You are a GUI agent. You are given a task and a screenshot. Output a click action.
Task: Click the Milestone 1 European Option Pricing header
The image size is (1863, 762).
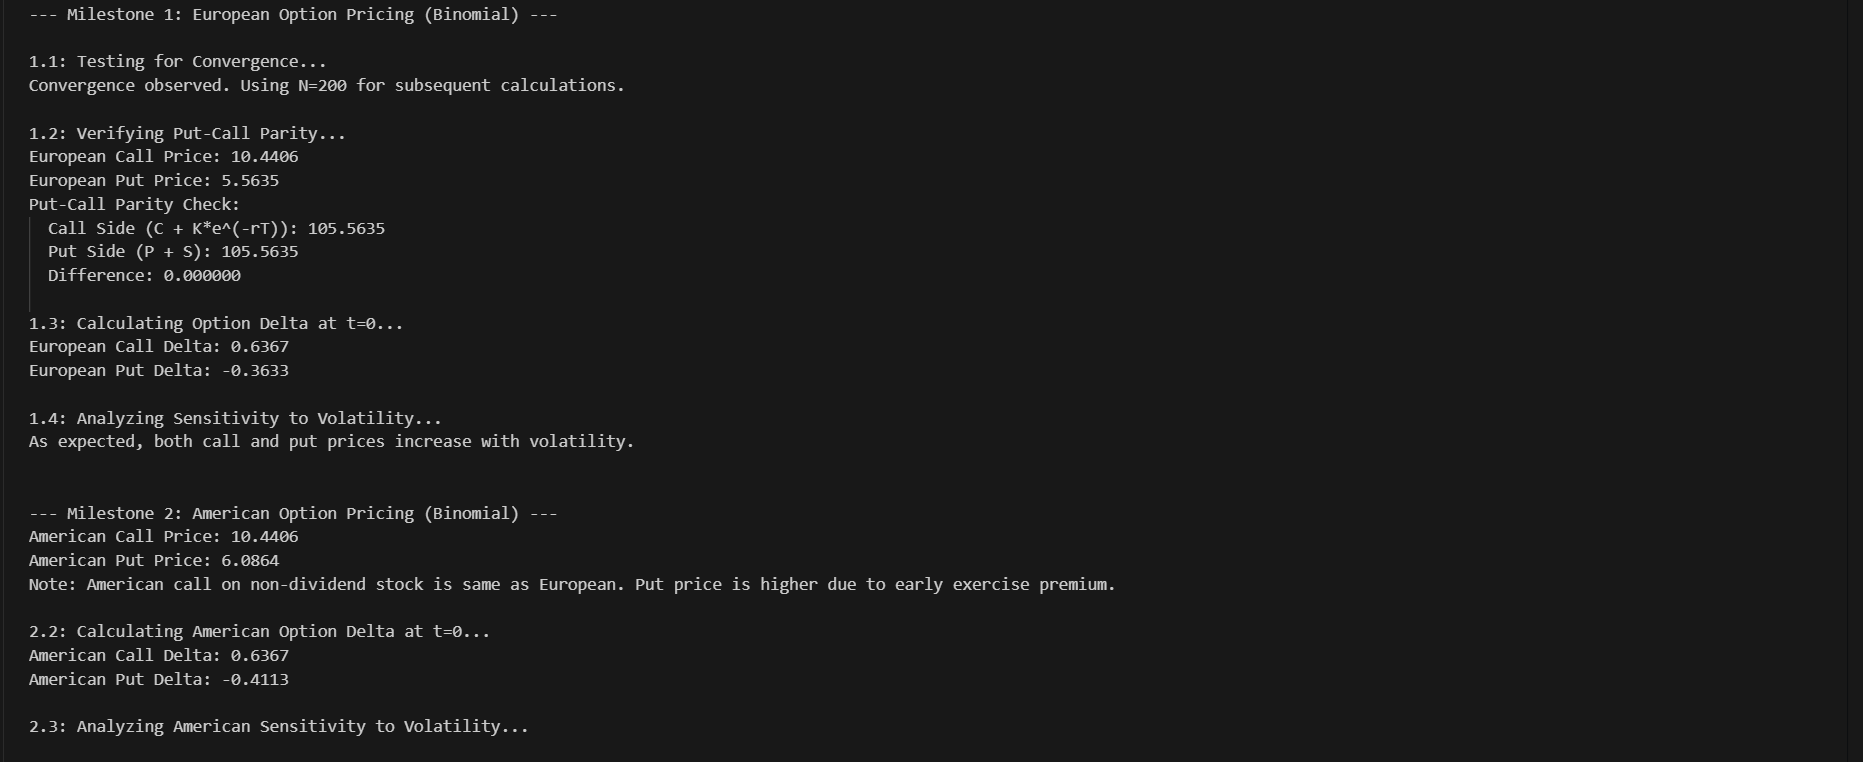(x=293, y=14)
